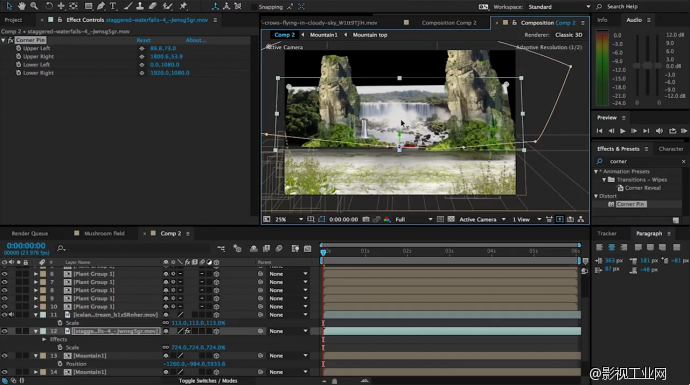Open the Full resolution dropdown
This screenshot has height=385, width=690.
pos(414,219)
